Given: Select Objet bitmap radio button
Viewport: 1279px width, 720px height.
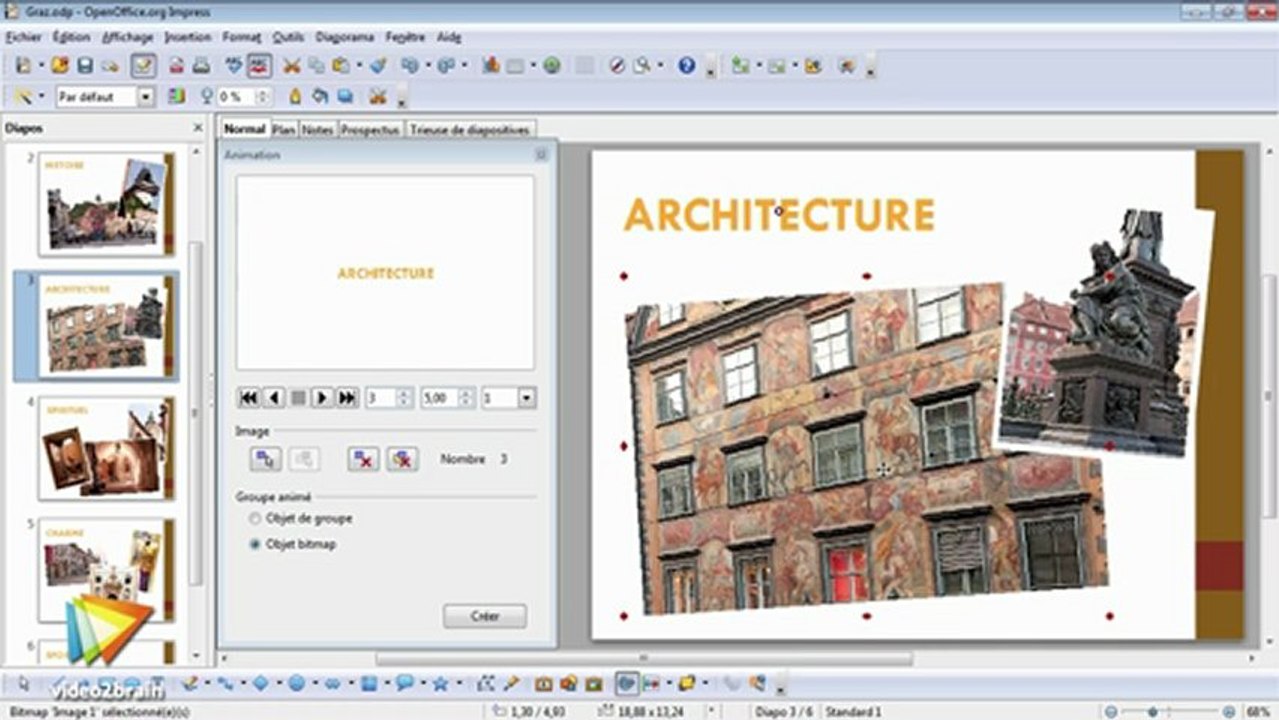Looking at the screenshot, I should 255,545.
